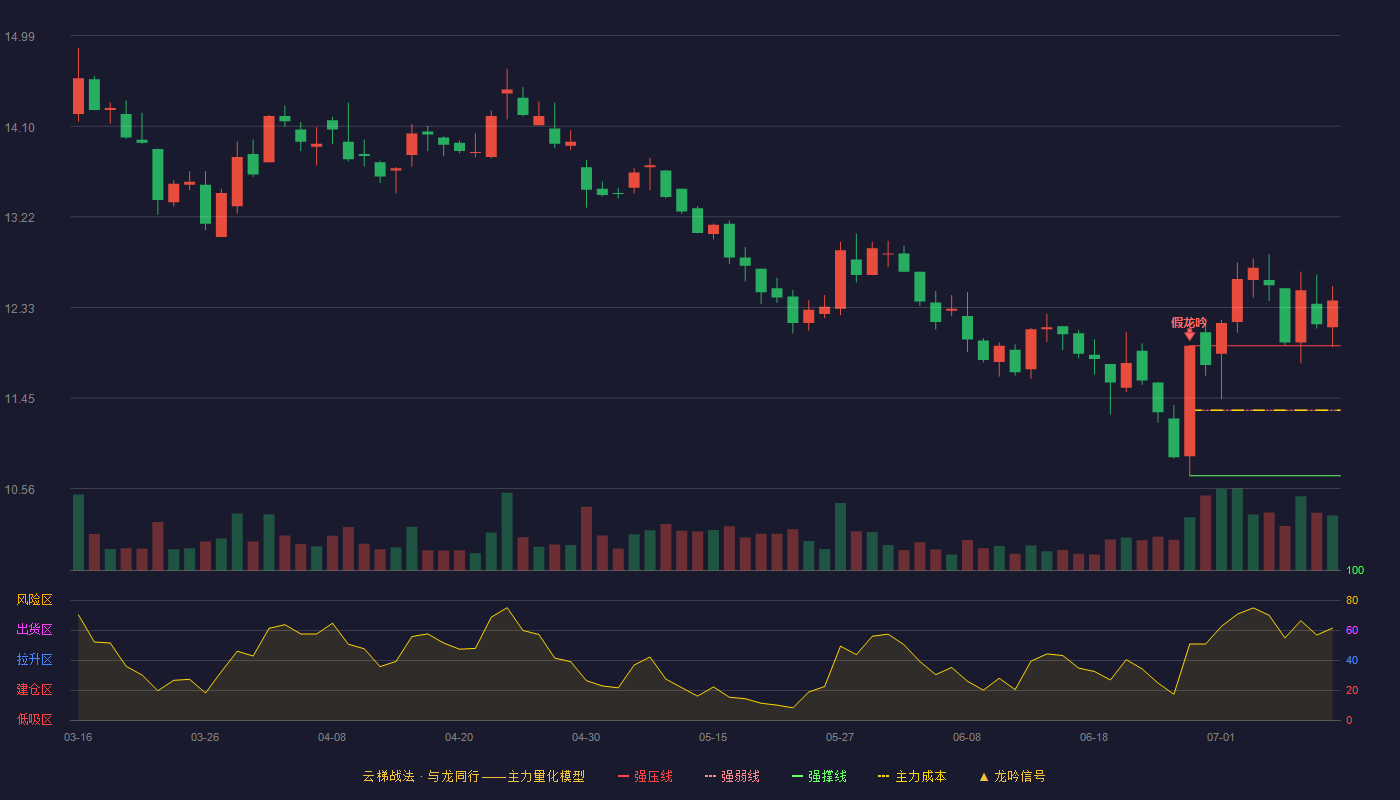Click the 05-27 date label
Viewport: 1400px width, 800px height.
click(840, 737)
